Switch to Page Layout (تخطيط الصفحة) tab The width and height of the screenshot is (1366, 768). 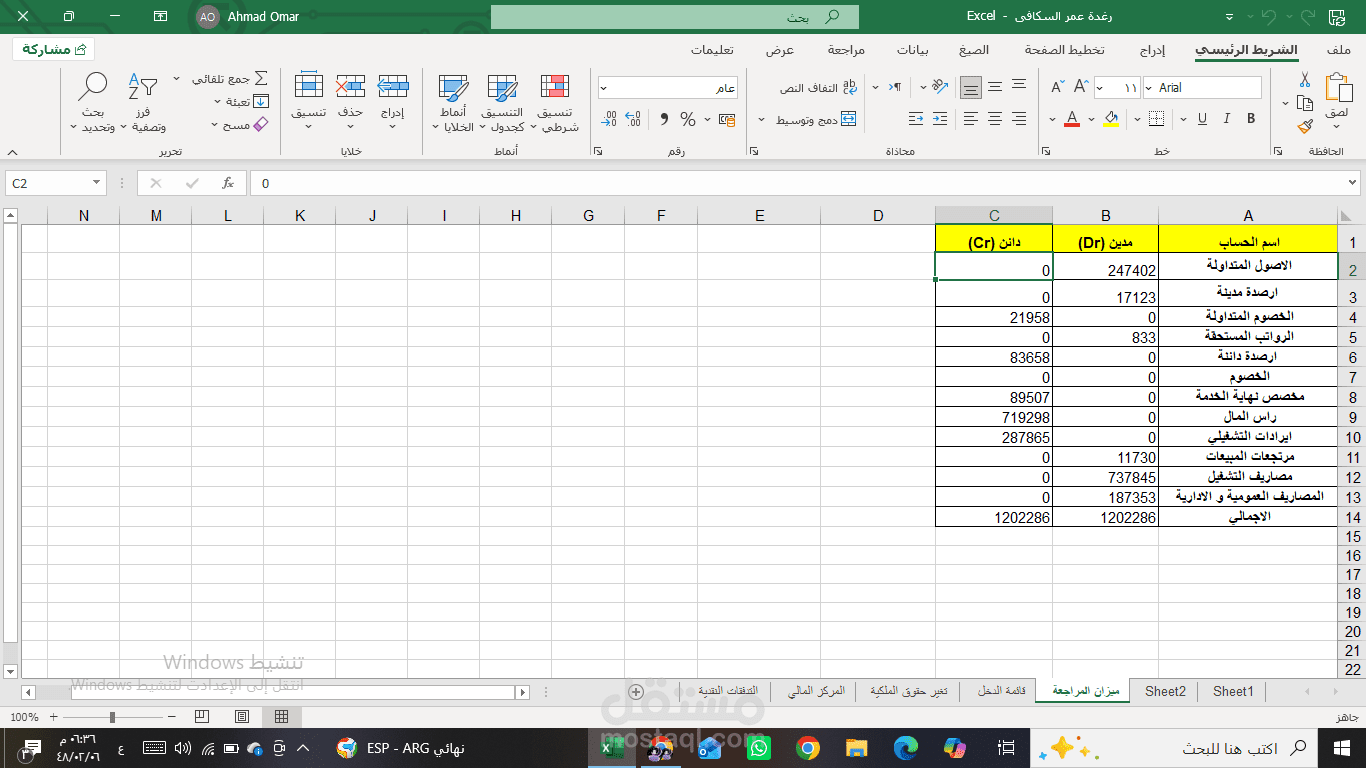(x=1065, y=50)
